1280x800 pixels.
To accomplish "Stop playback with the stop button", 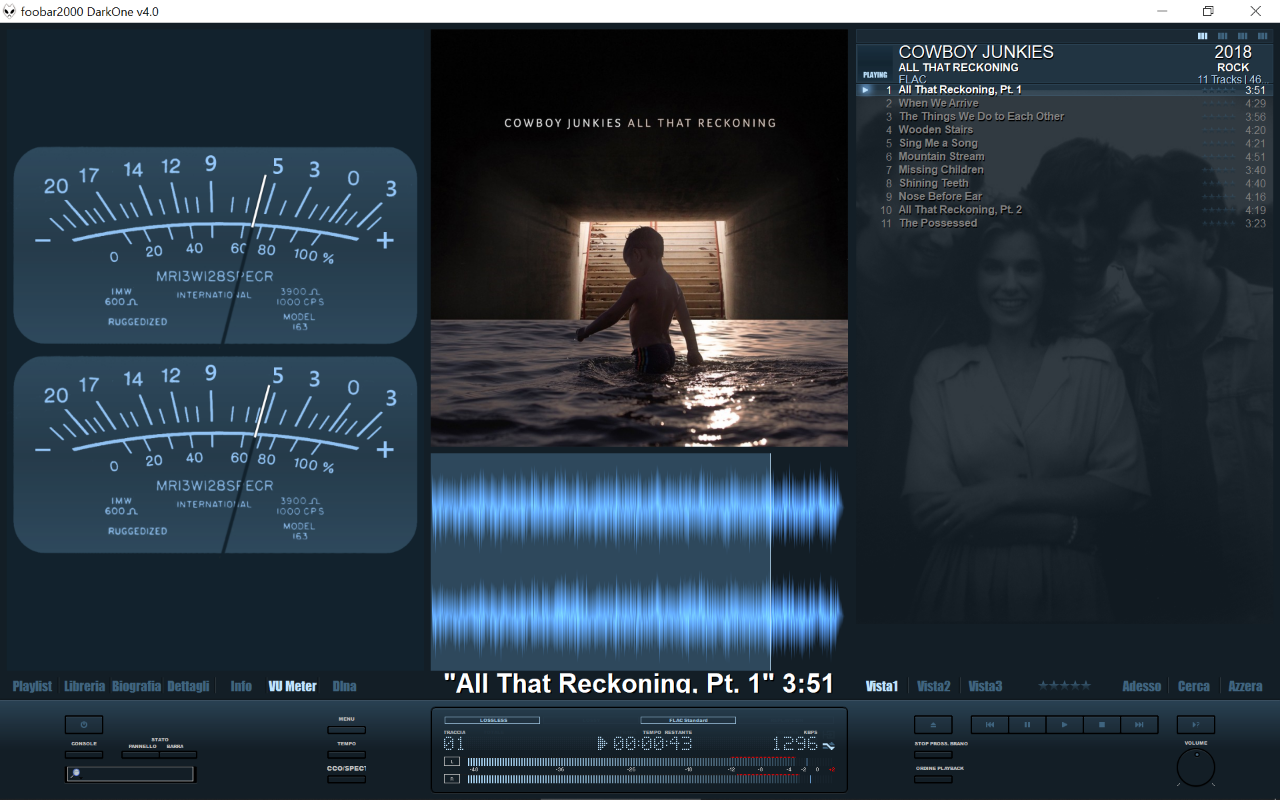I will (1102, 725).
